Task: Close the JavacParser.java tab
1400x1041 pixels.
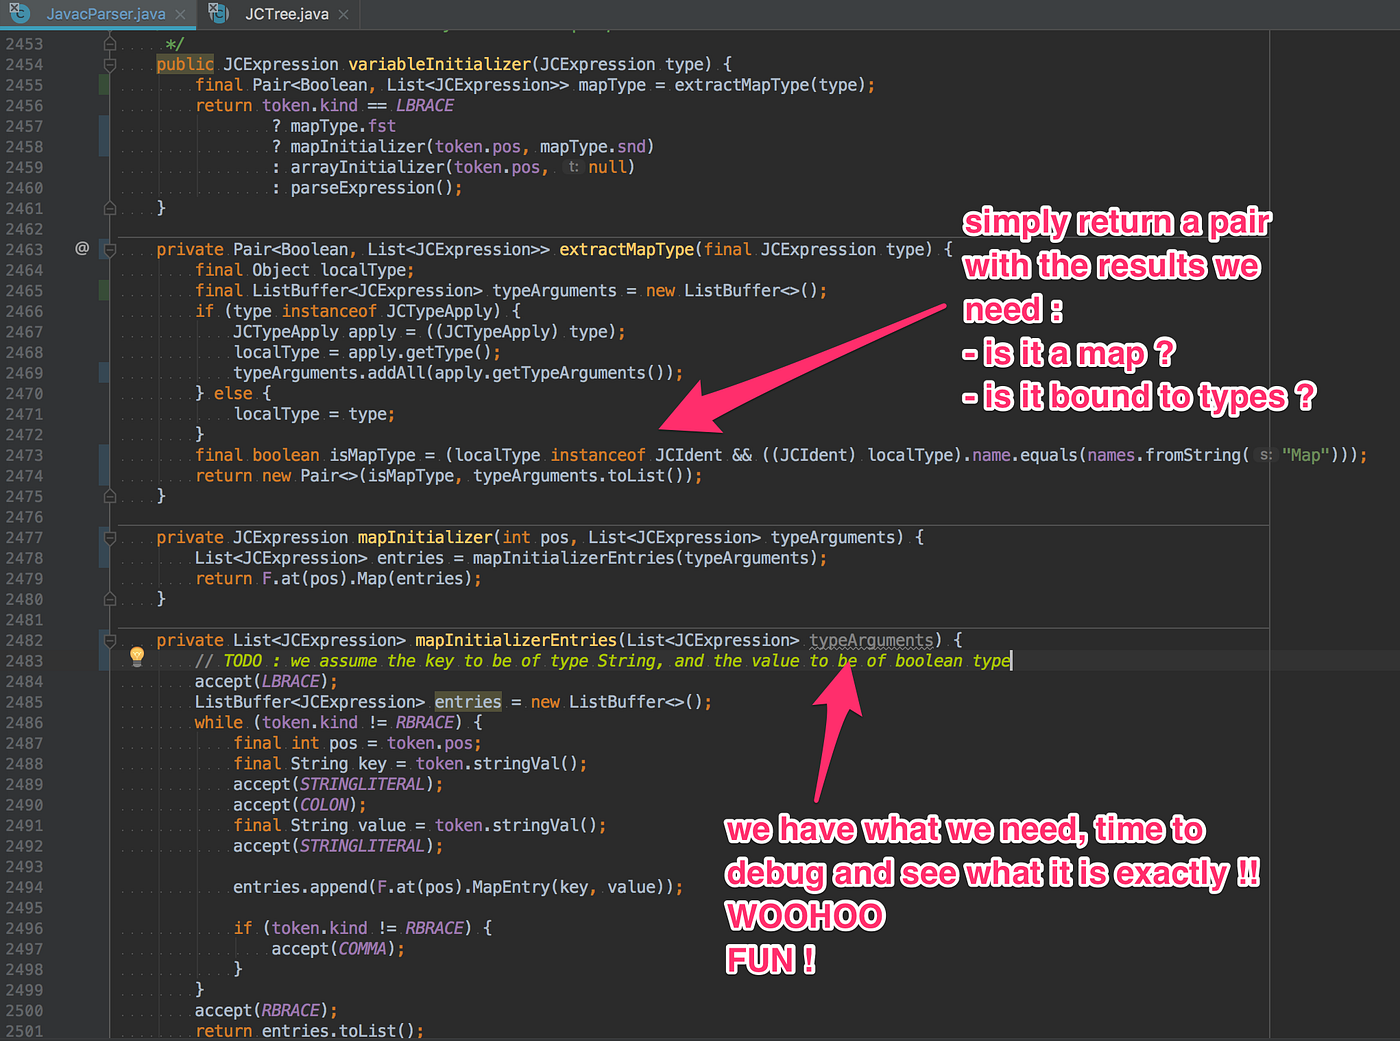Action: point(178,14)
